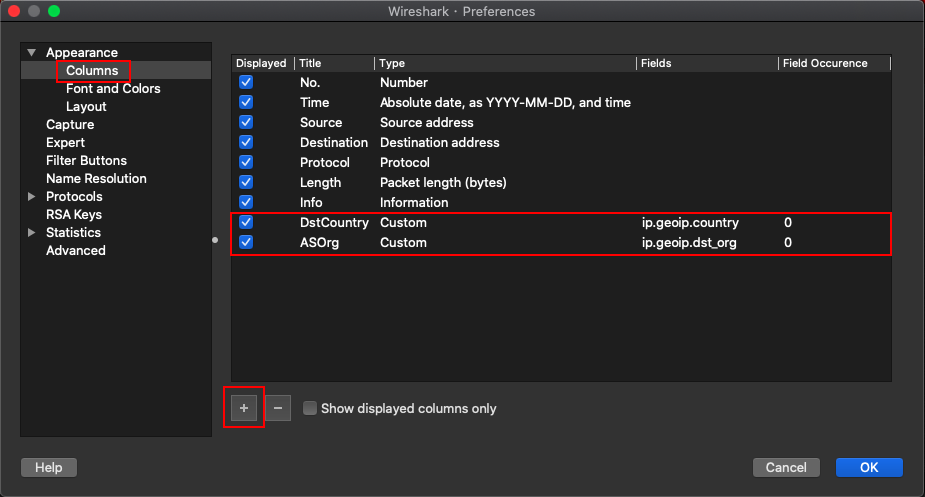
Task: Click the plus button to add a column
Action: click(x=244, y=408)
